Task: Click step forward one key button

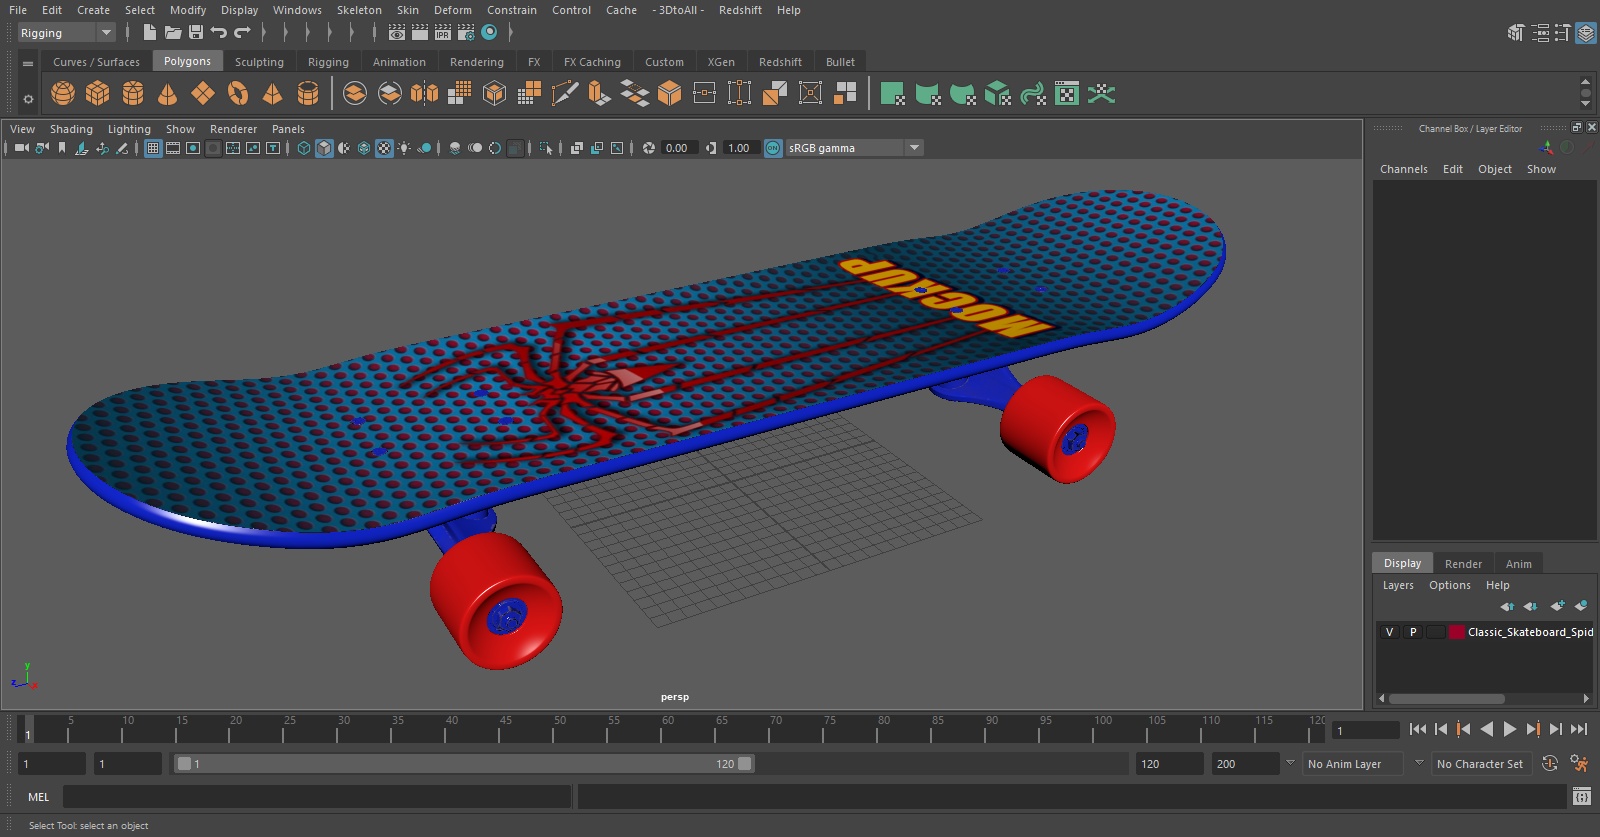Action: (1533, 730)
